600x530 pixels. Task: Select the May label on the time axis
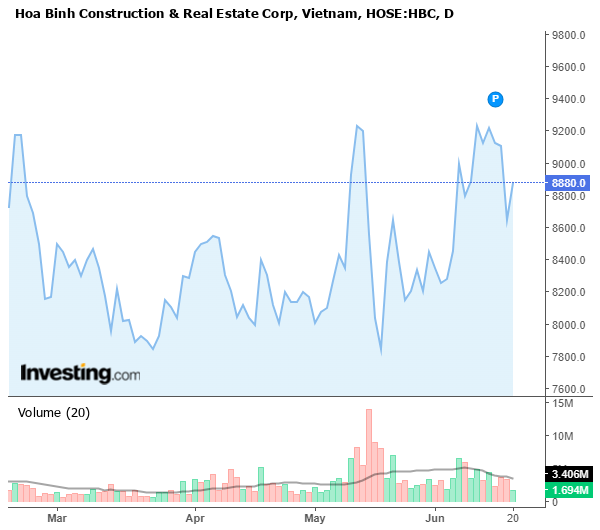pyautogui.click(x=315, y=519)
